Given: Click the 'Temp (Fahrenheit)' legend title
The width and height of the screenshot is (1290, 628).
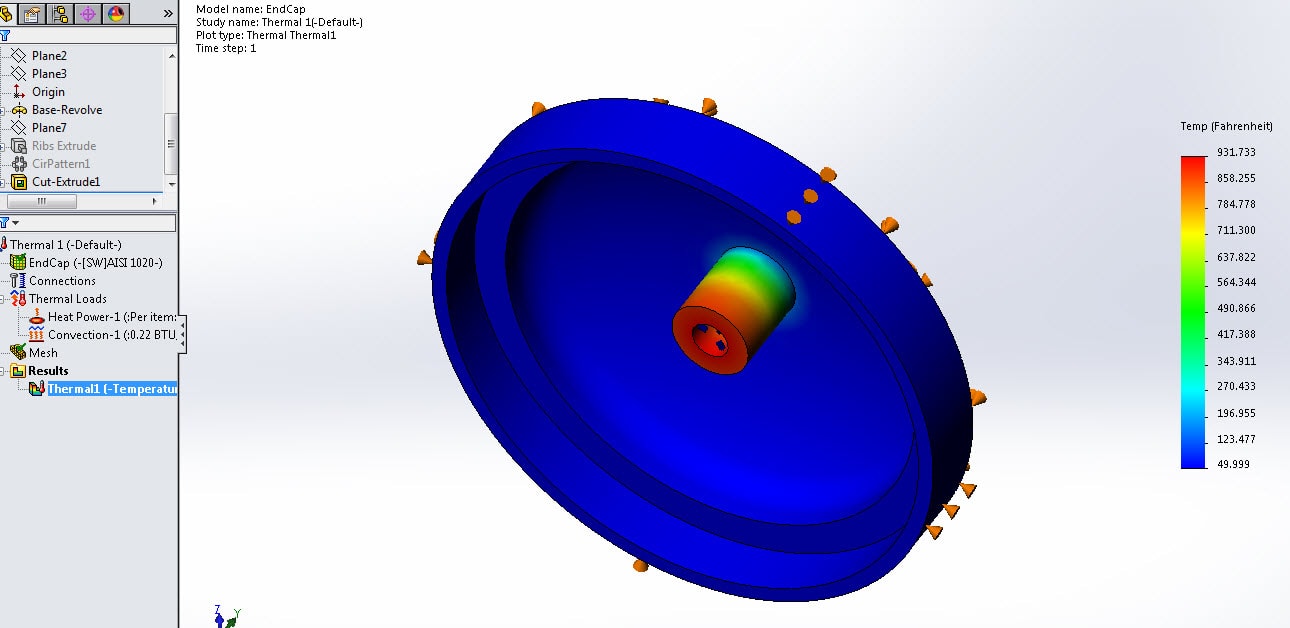Looking at the screenshot, I should click(1226, 127).
